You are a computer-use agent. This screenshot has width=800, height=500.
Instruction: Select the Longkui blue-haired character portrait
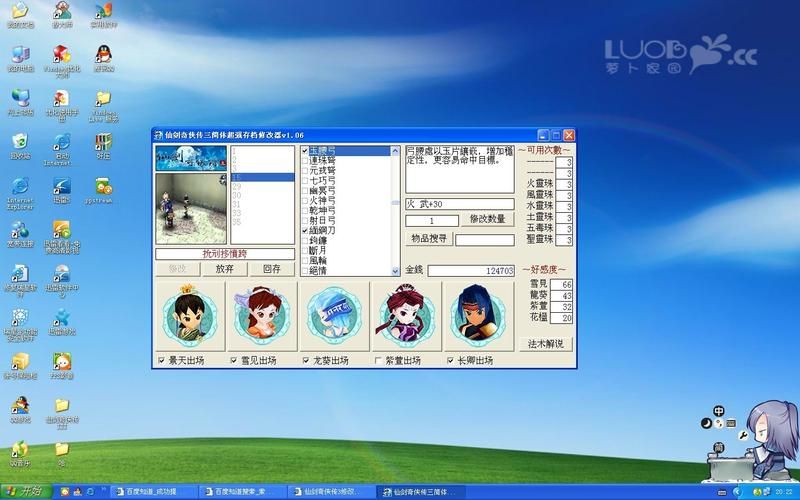point(335,316)
